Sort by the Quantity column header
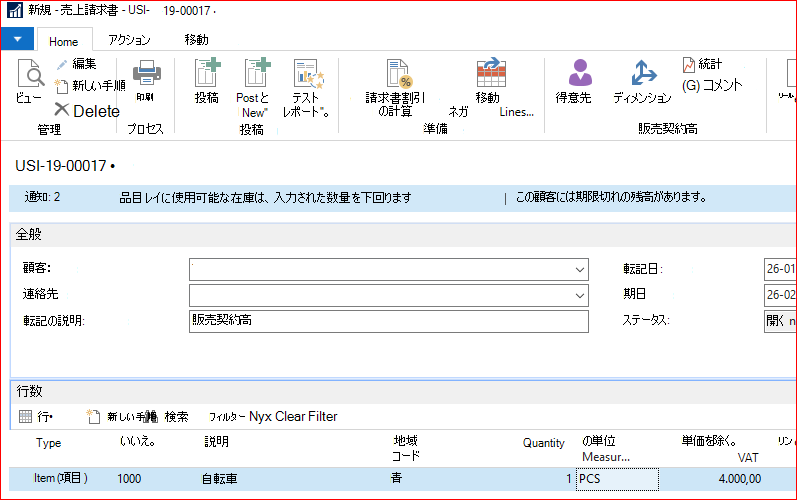This screenshot has width=797, height=500. coord(543,443)
